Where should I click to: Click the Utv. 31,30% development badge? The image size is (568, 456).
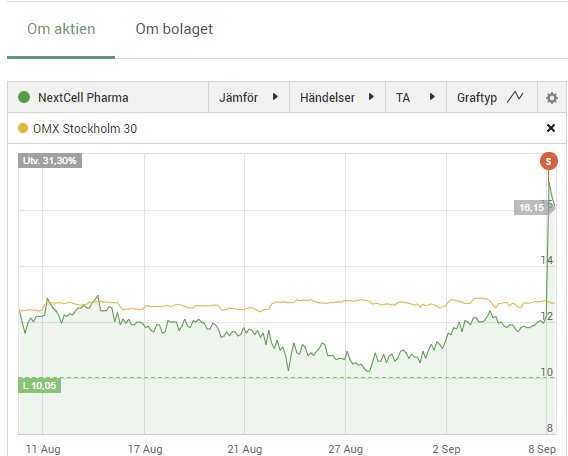[50, 160]
